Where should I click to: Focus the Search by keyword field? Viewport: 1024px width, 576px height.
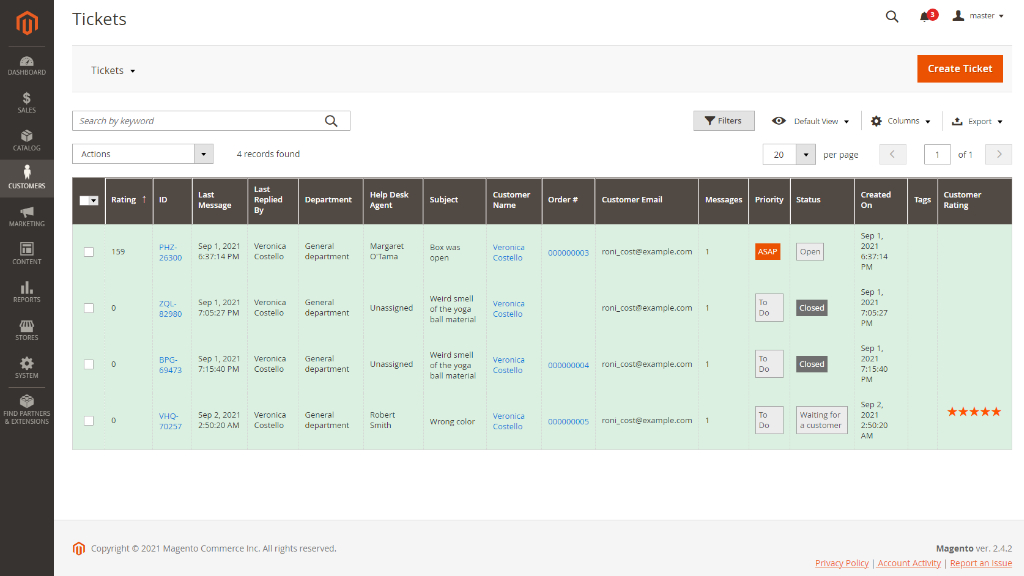(x=212, y=121)
